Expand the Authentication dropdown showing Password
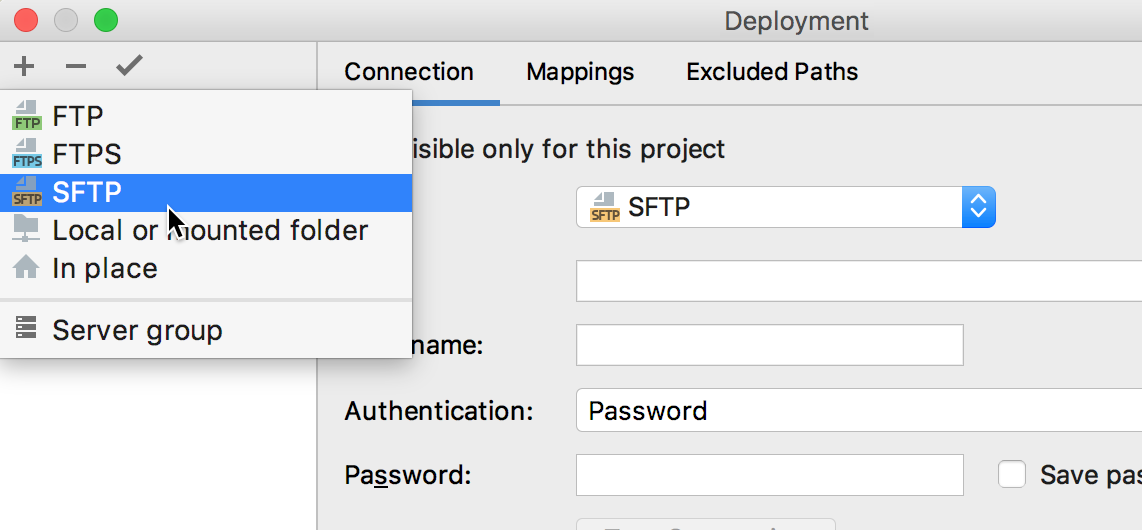Screen dimensions: 1142x530 [x=858, y=411]
